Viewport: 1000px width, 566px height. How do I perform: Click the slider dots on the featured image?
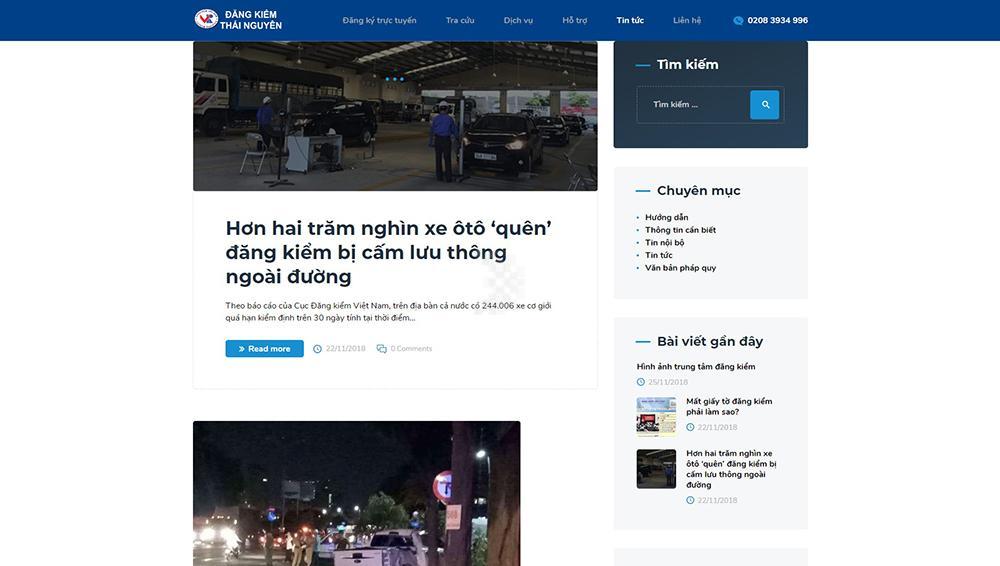click(x=395, y=79)
